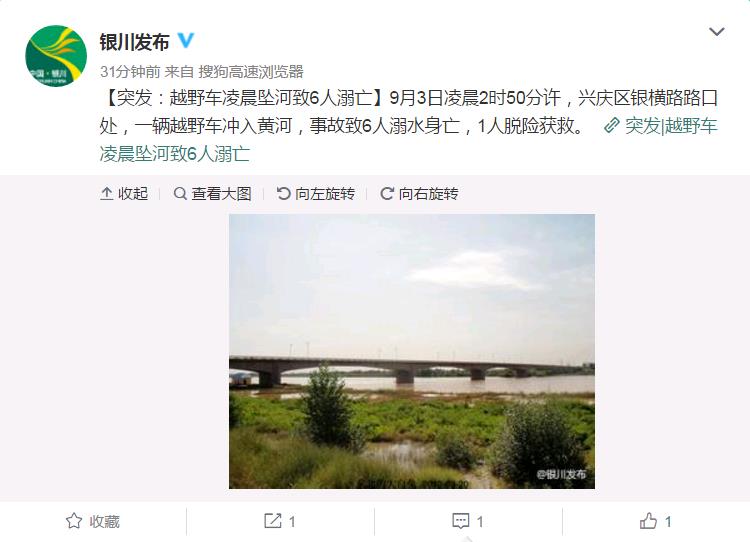Click the magnifier icon next to 查看大图

pos(180,194)
